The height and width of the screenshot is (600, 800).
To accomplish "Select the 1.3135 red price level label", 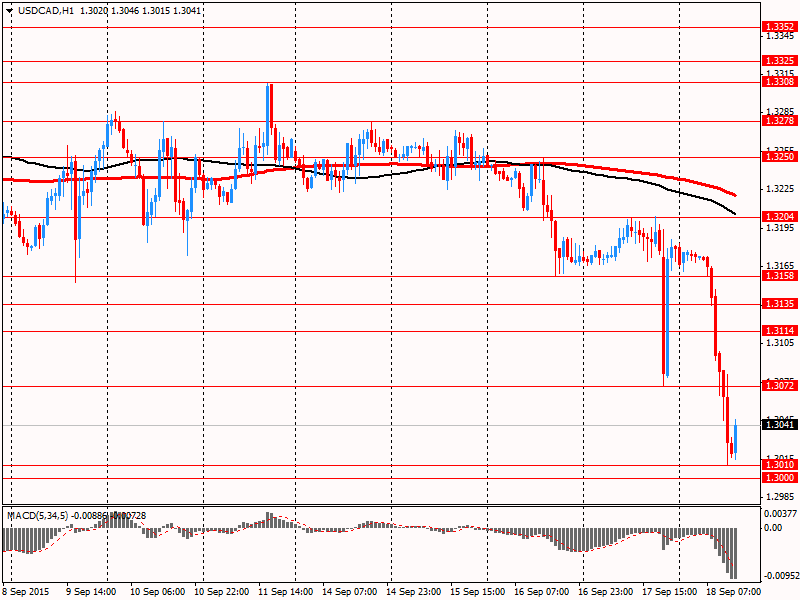I will tap(780, 304).
